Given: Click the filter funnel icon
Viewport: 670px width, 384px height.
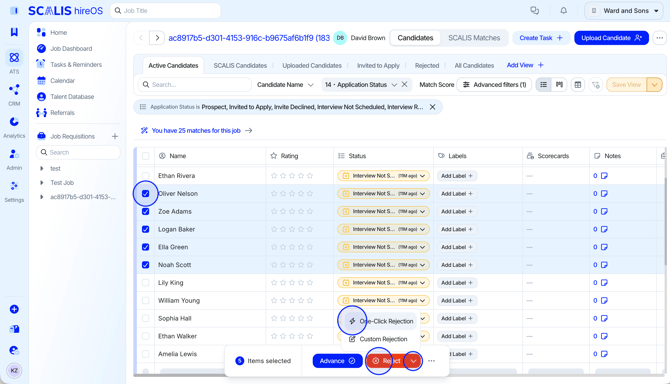Looking at the screenshot, I should pos(596,85).
